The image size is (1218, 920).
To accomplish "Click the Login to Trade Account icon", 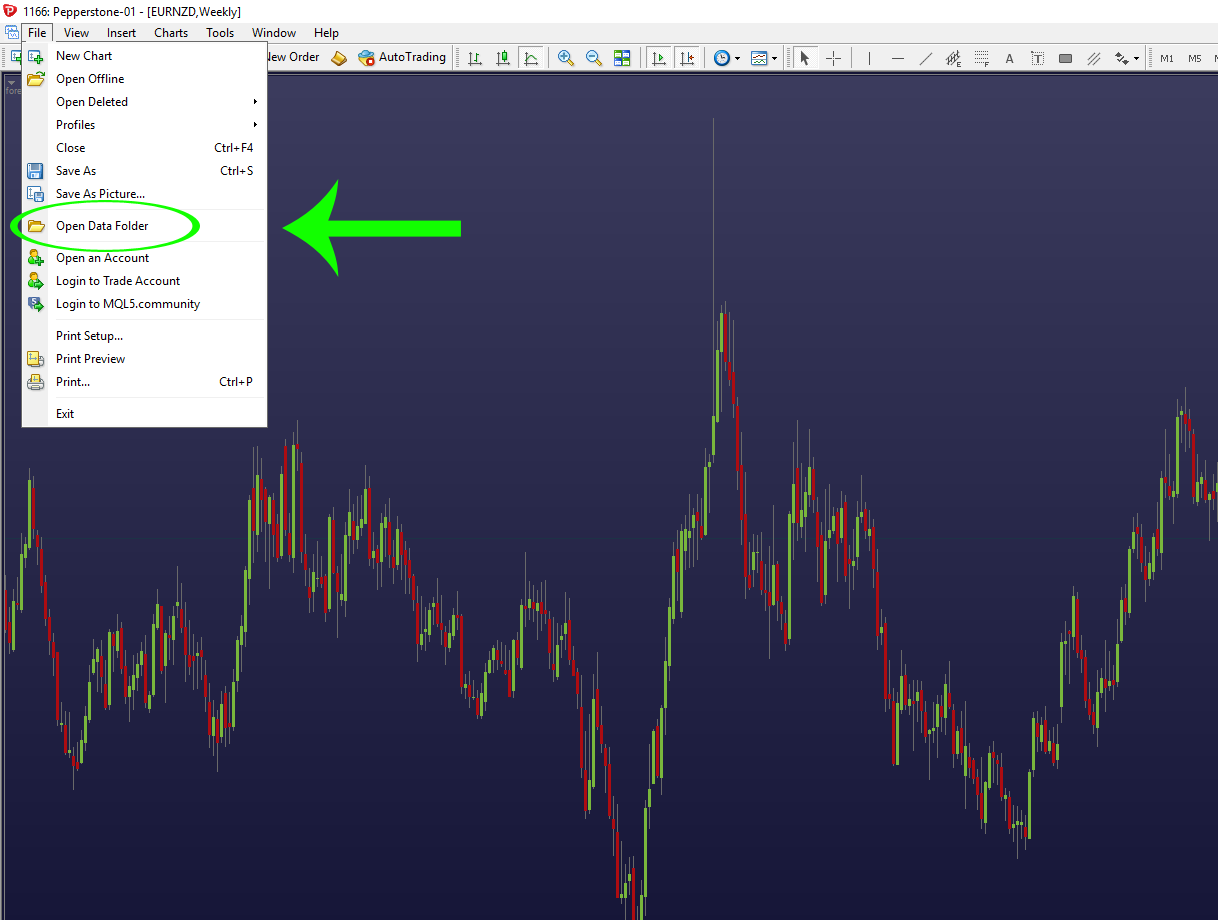I will tap(36, 281).
